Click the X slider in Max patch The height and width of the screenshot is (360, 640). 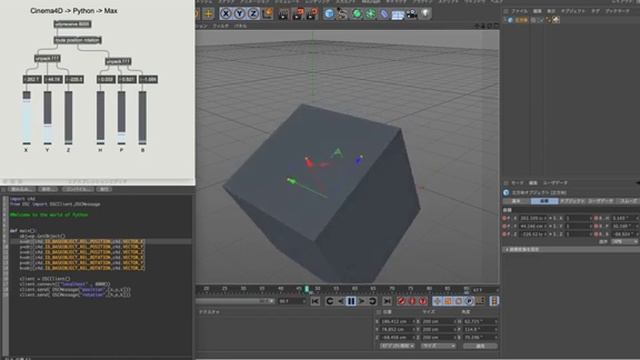click(x=27, y=118)
